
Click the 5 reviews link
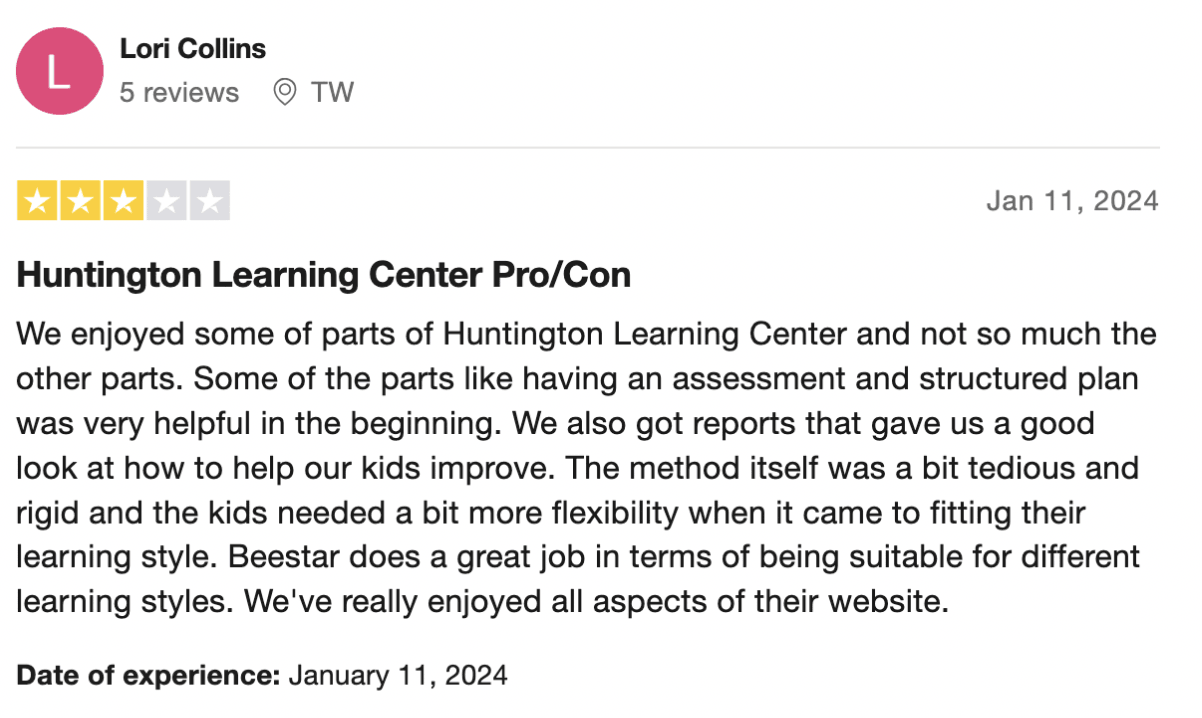(179, 91)
